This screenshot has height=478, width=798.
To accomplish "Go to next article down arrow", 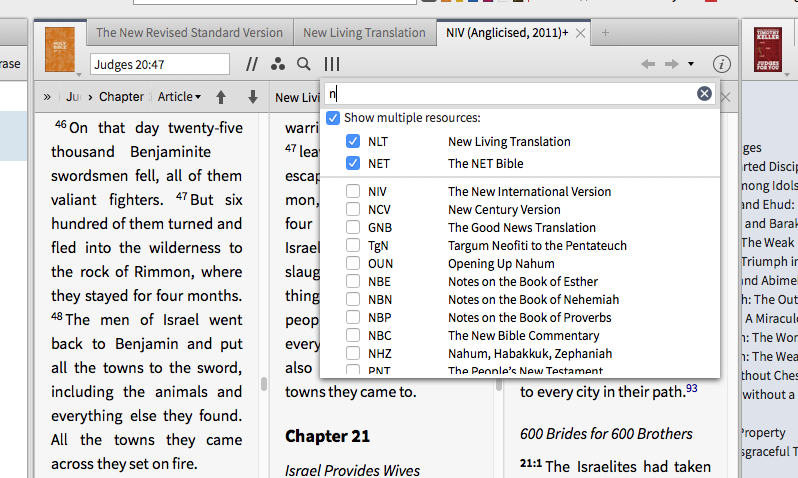I will [x=253, y=97].
